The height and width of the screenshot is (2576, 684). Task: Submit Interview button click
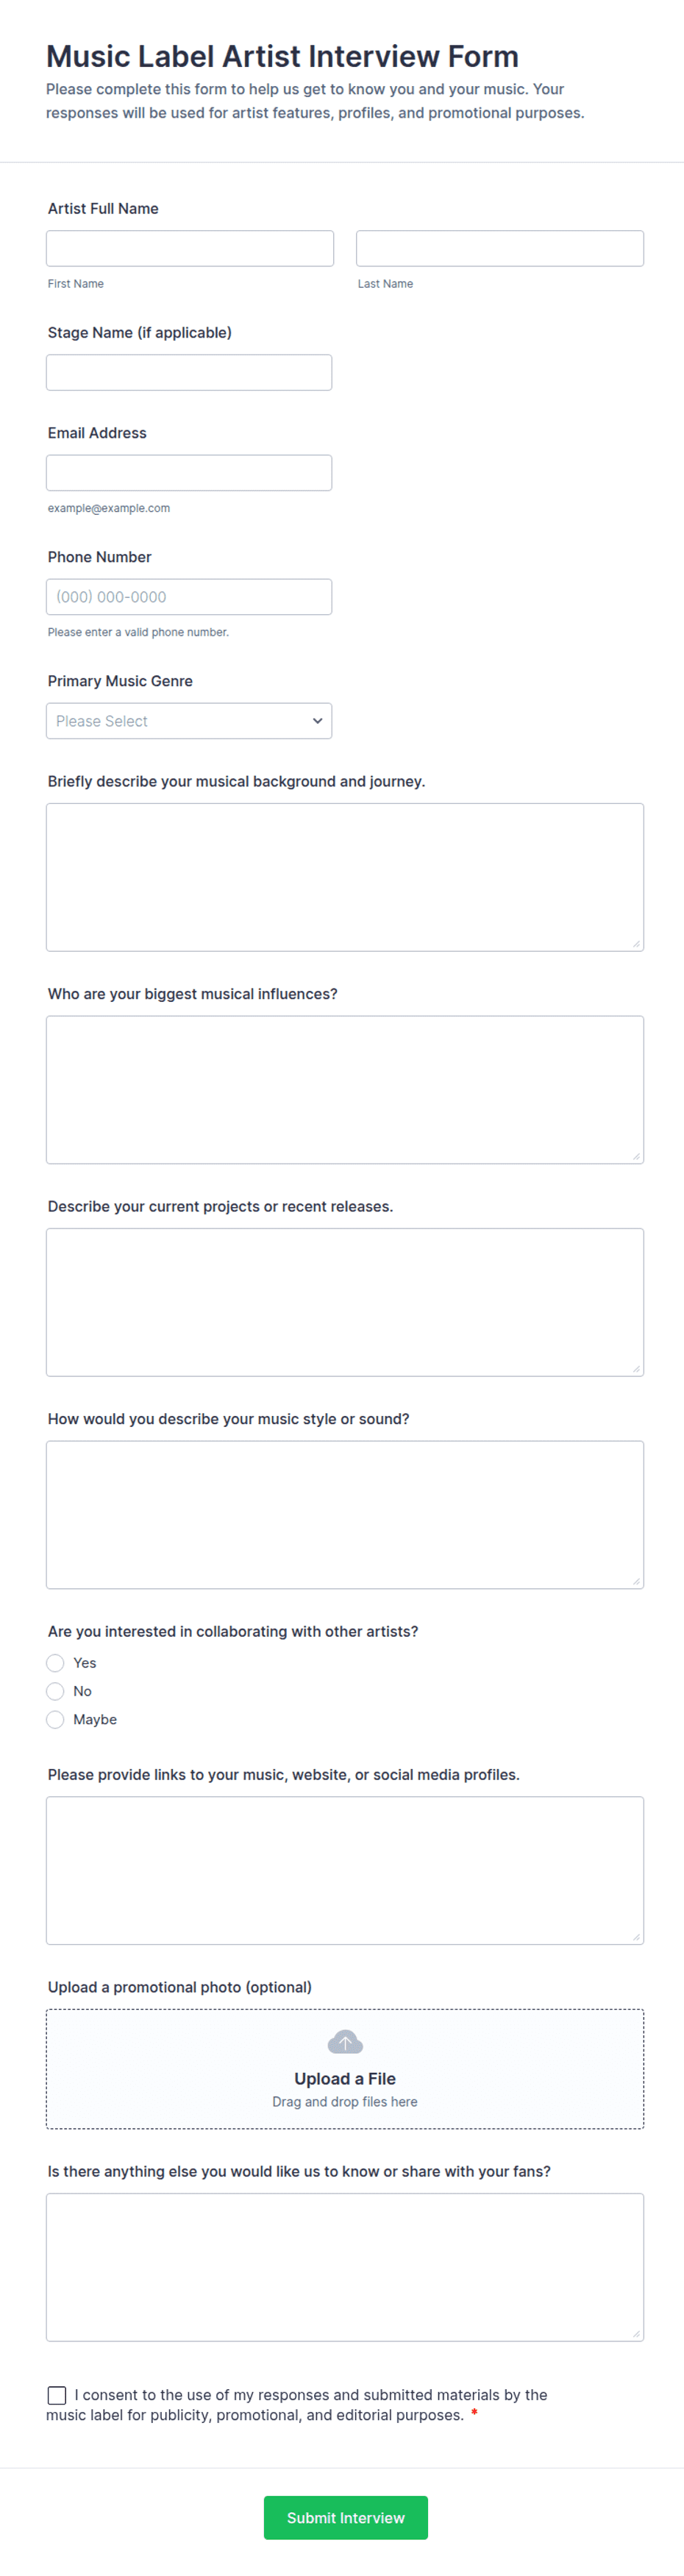(346, 2517)
